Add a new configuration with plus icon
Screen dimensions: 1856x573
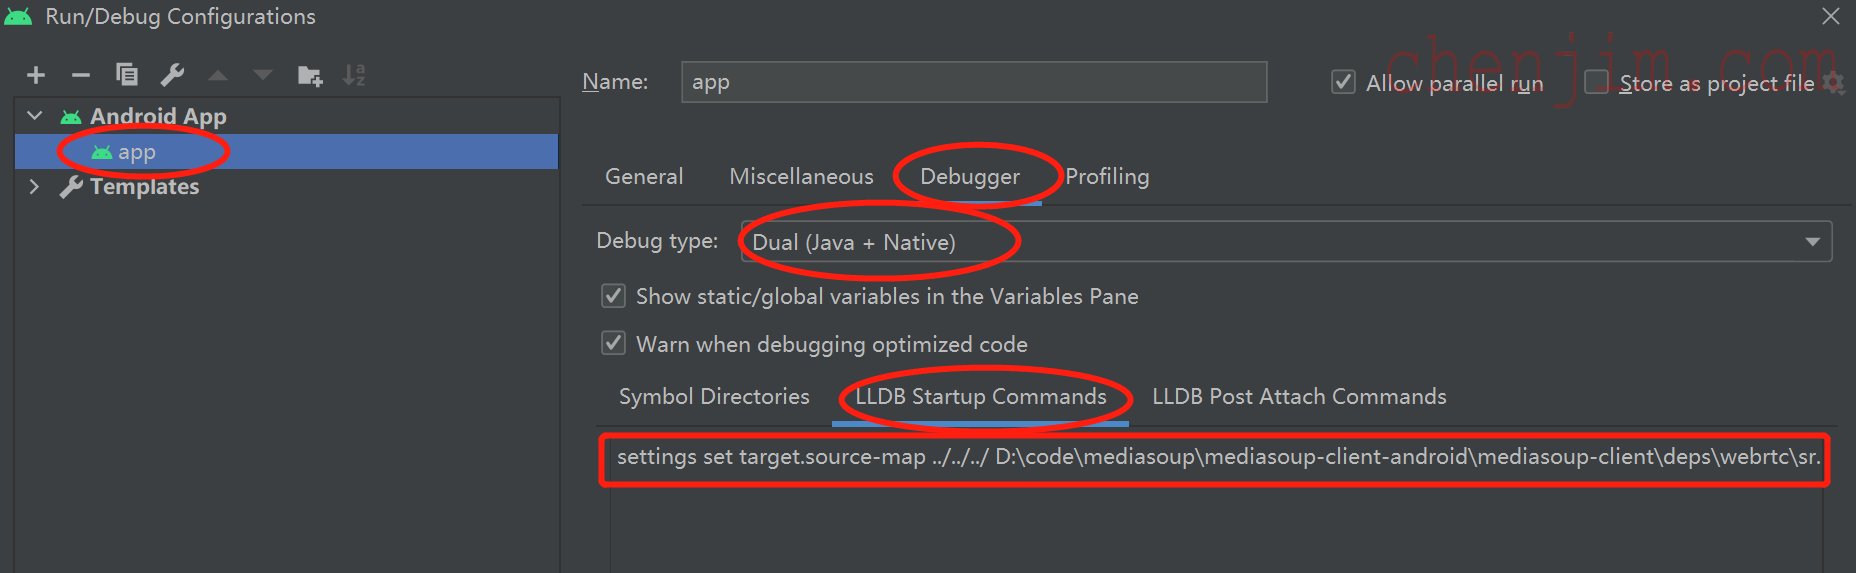[36, 75]
